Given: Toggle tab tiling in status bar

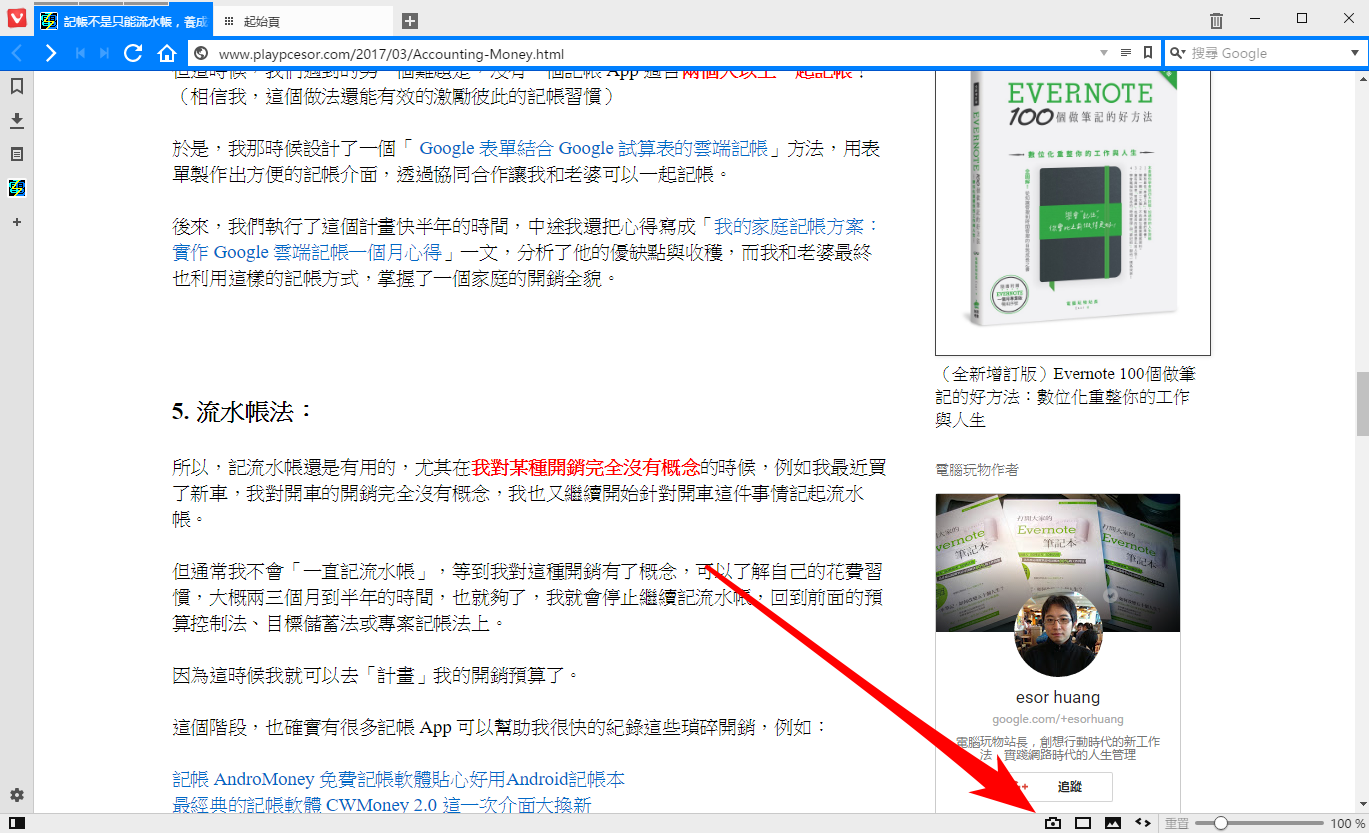Looking at the screenshot, I should pyautogui.click(x=1083, y=823).
